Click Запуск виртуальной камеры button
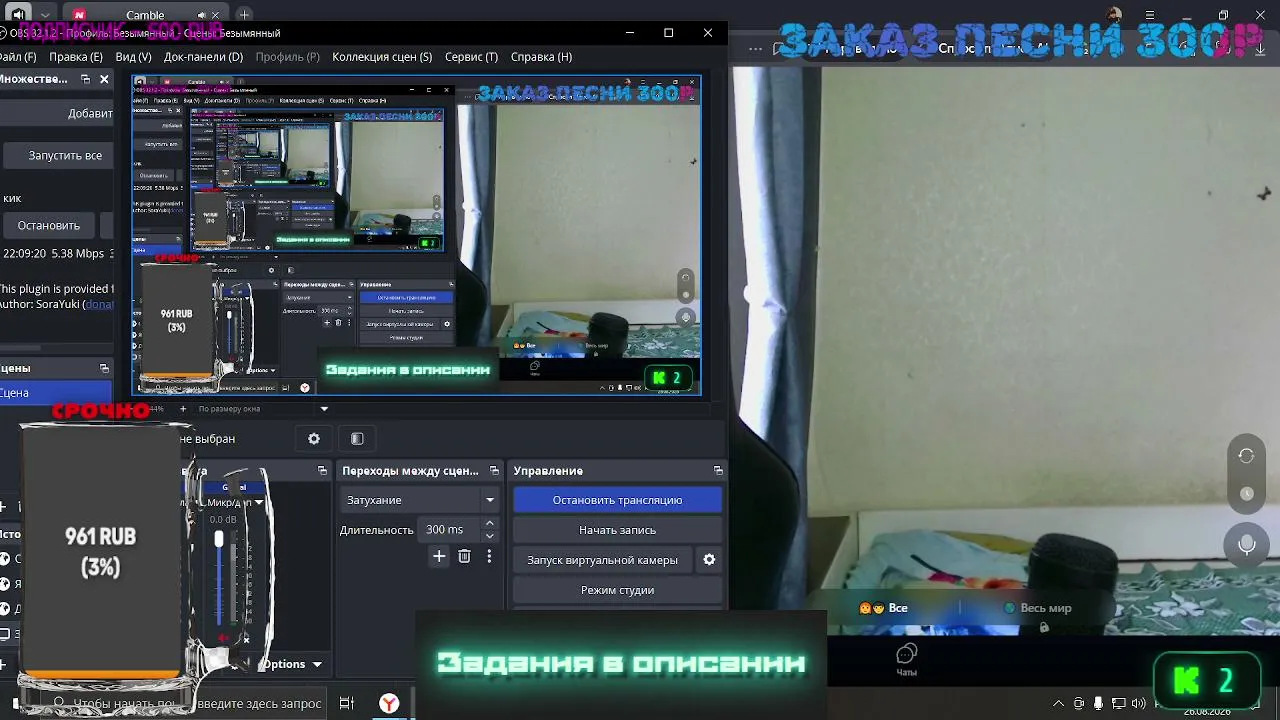The width and height of the screenshot is (1280, 720). [x=602, y=560]
